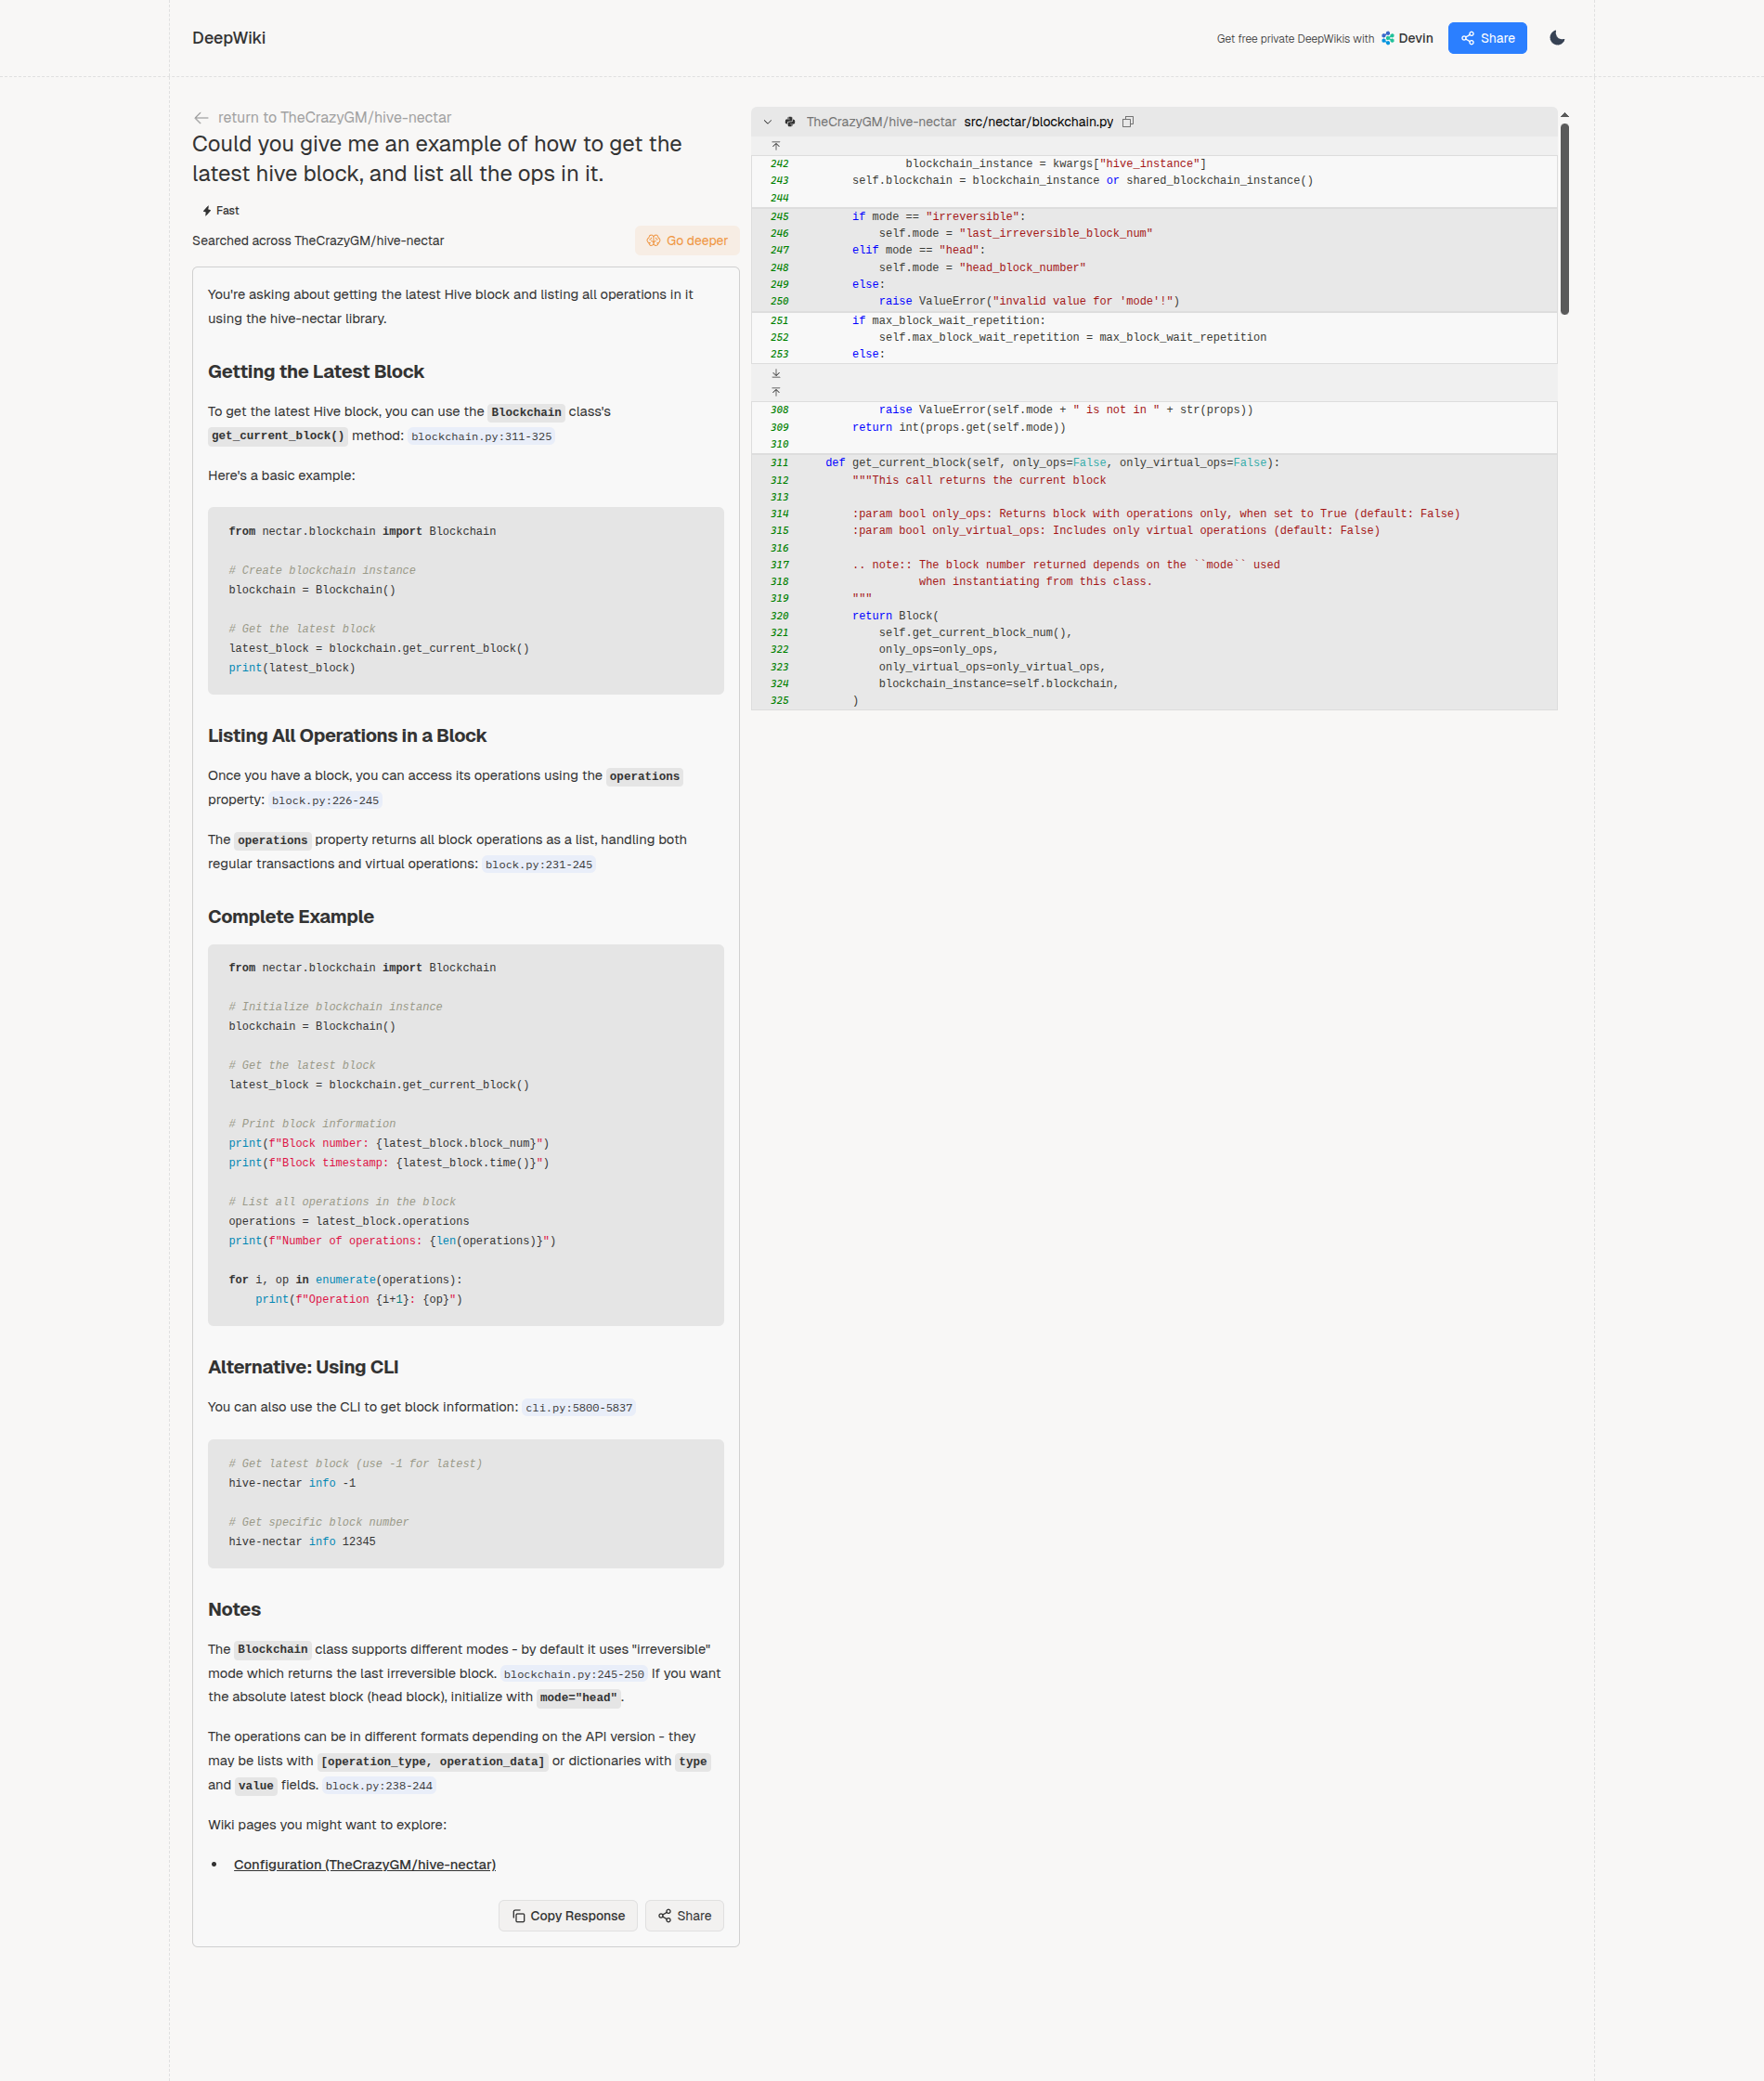Image resolution: width=1764 pixels, height=2081 pixels.
Task: Click the 'hive-nectar info -1' command line
Action: [x=292, y=1484]
